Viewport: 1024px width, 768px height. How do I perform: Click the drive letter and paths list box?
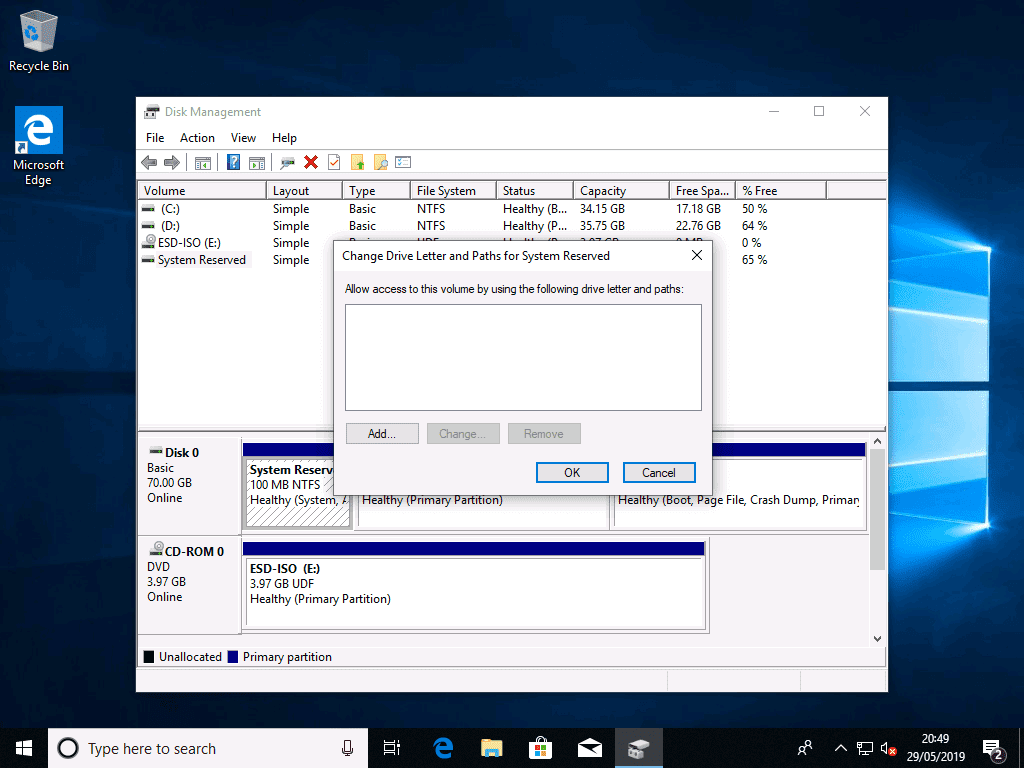click(x=523, y=357)
